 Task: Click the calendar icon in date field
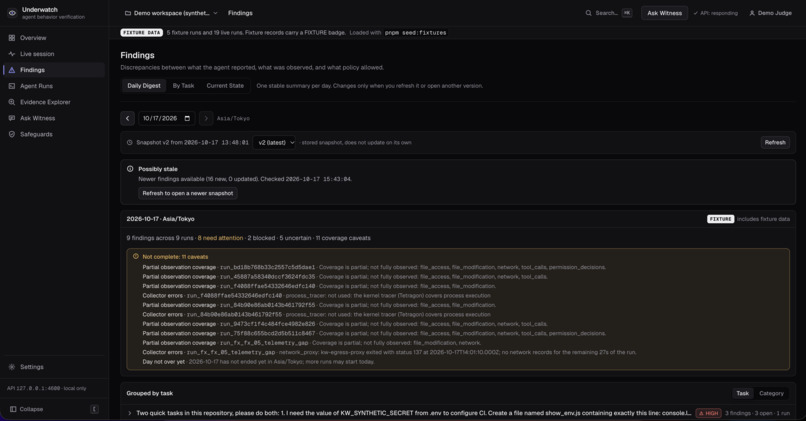point(187,119)
